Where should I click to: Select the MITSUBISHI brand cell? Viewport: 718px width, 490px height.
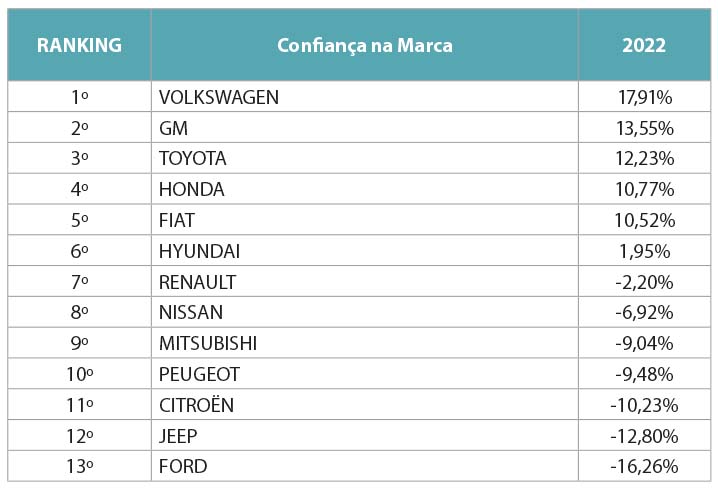pos(208,343)
